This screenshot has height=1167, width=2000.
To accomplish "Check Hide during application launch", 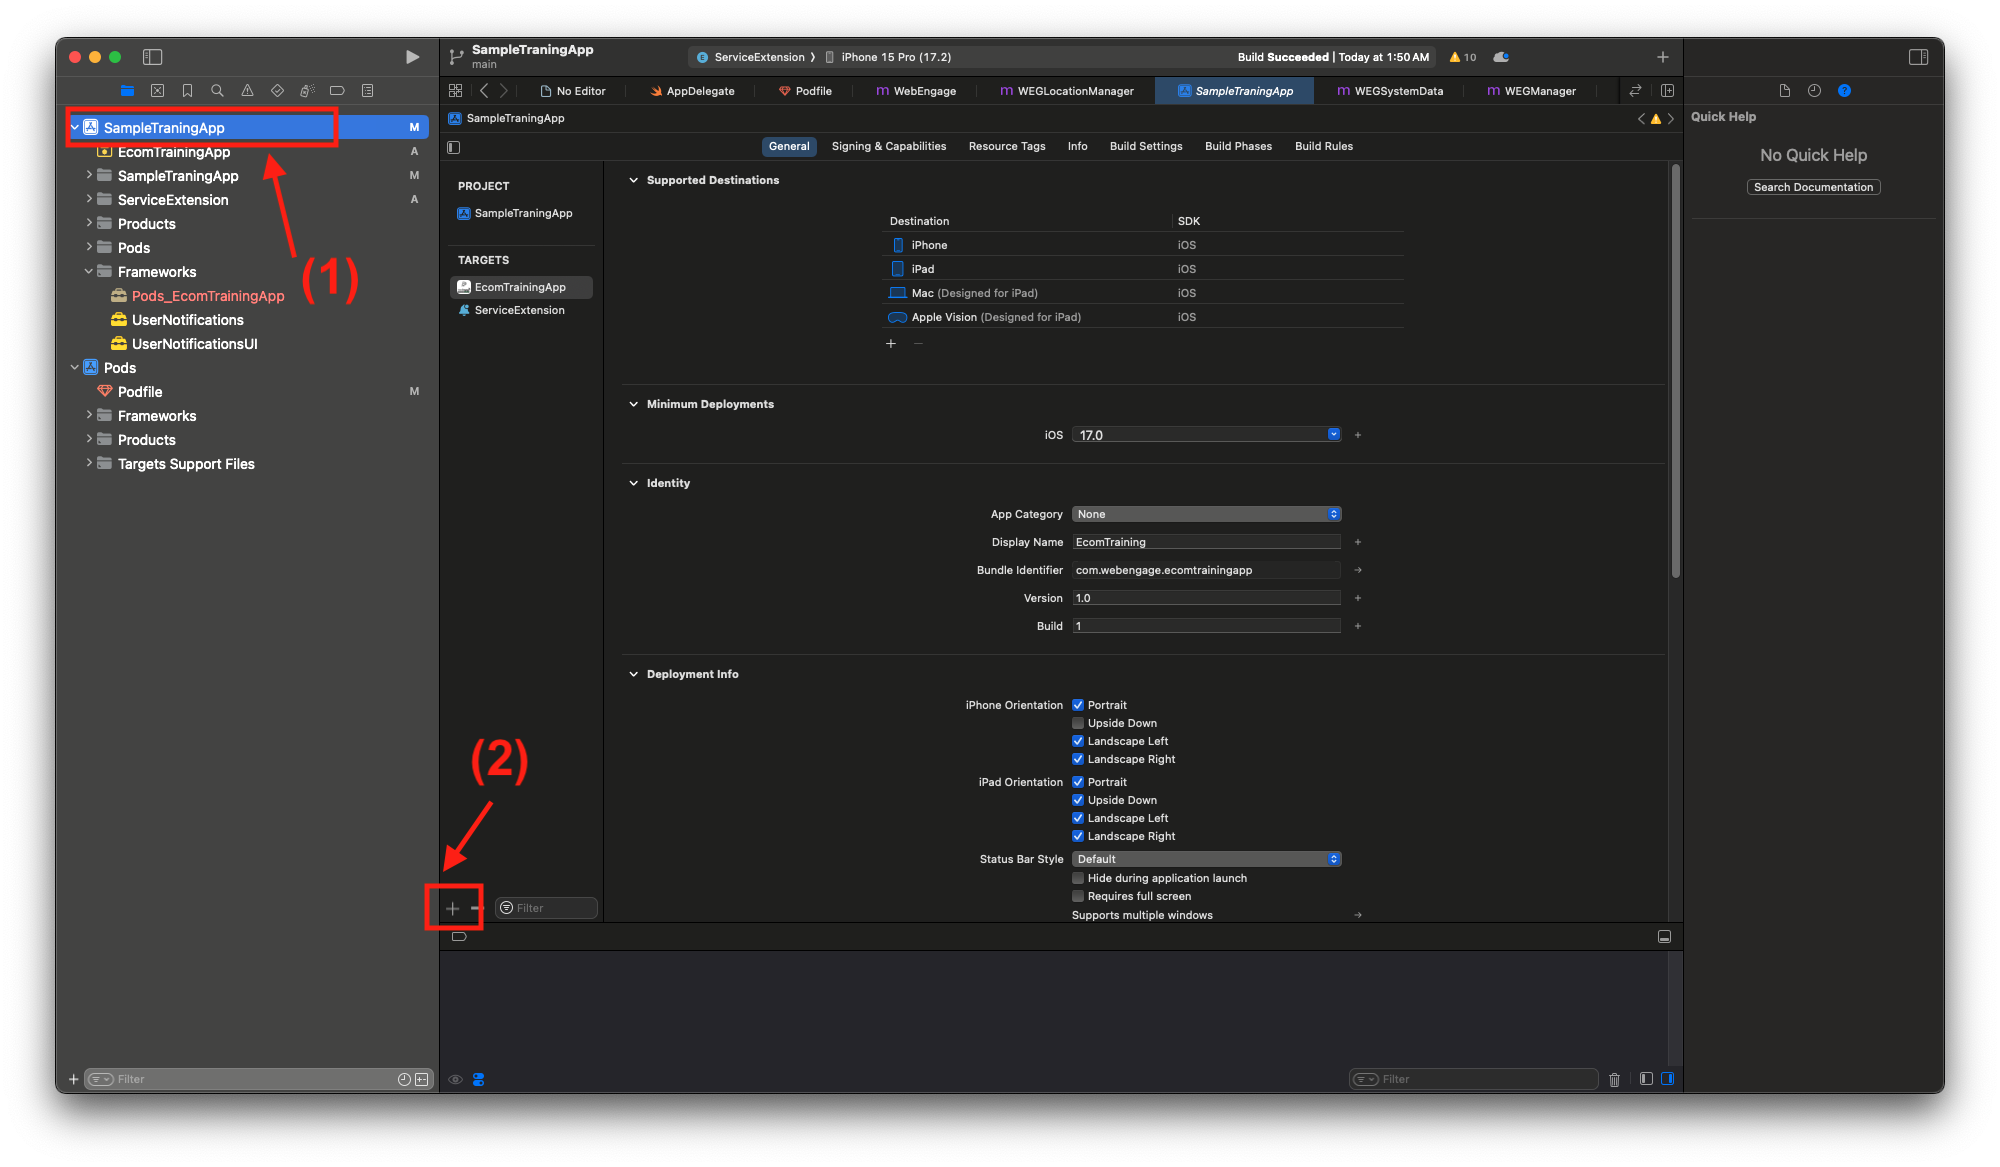I will coord(1078,878).
